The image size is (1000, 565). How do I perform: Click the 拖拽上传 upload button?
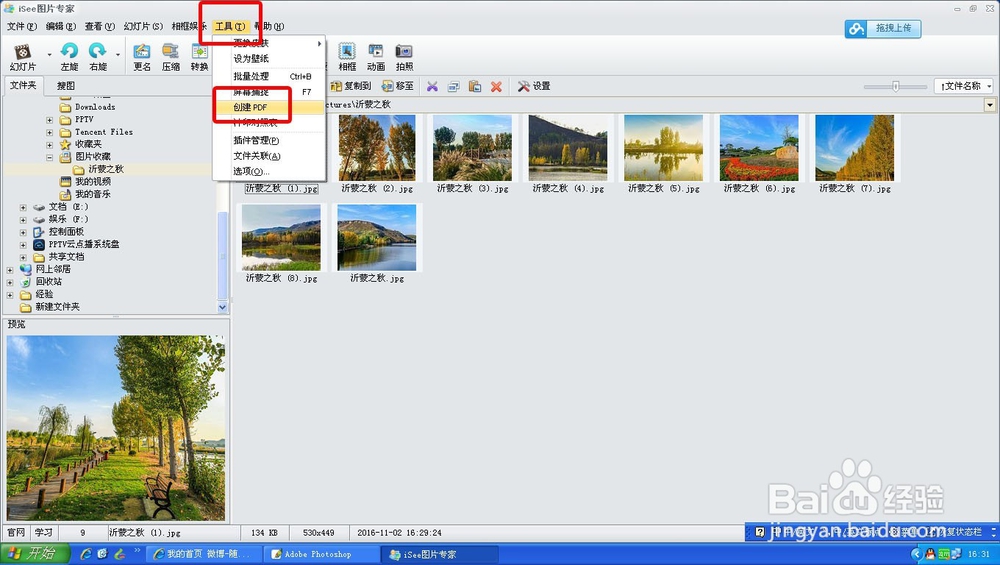883,28
